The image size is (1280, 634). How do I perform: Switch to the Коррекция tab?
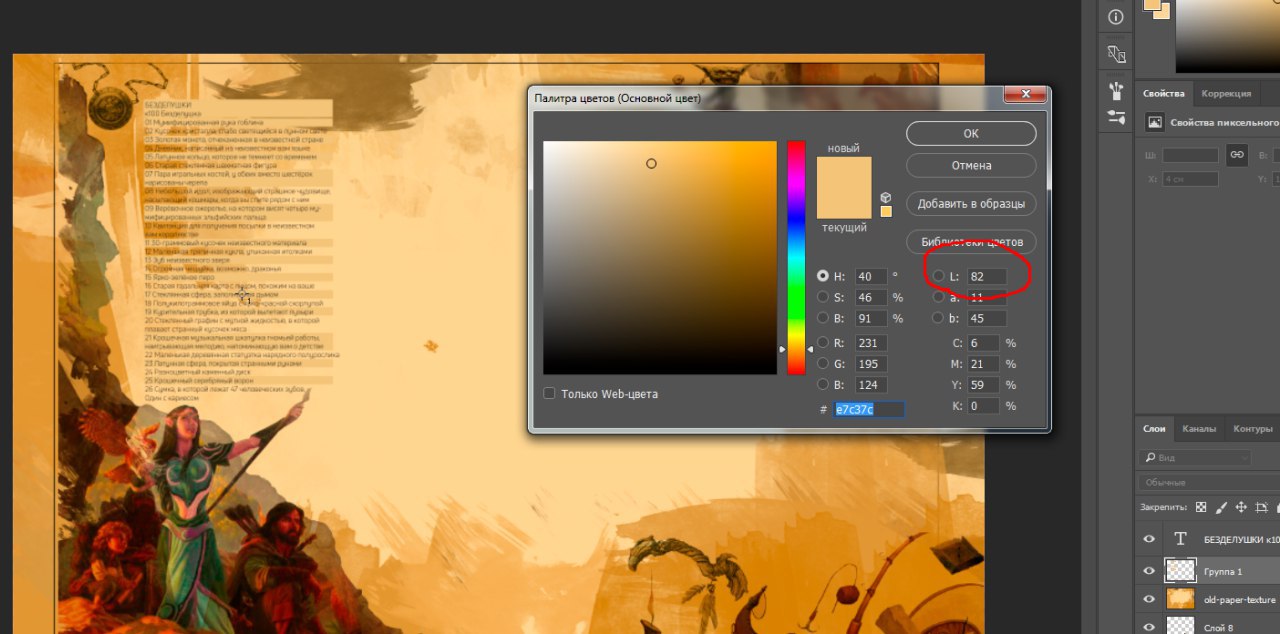coord(1226,93)
